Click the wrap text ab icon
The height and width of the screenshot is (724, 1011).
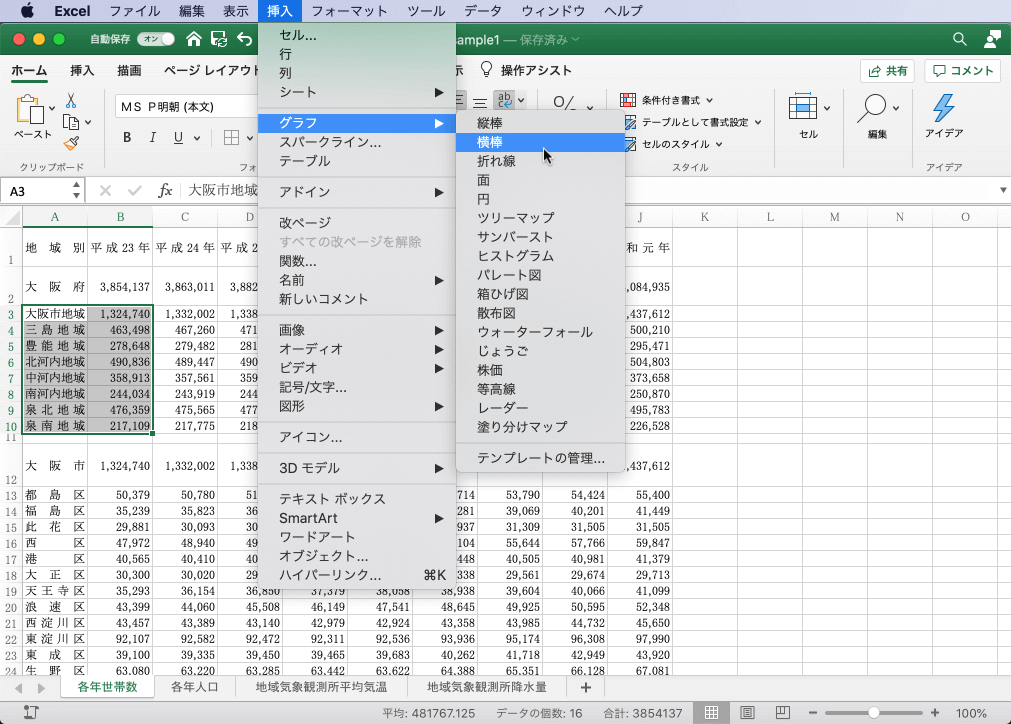[504, 100]
